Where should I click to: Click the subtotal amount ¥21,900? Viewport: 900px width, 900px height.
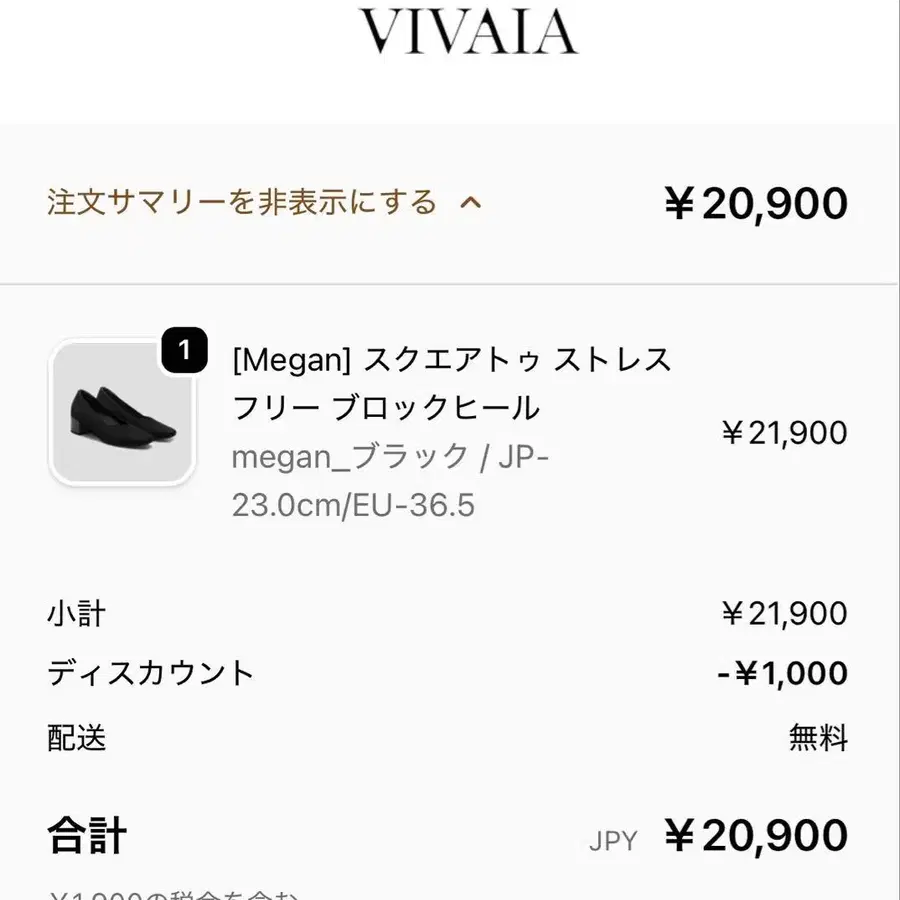coord(784,613)
